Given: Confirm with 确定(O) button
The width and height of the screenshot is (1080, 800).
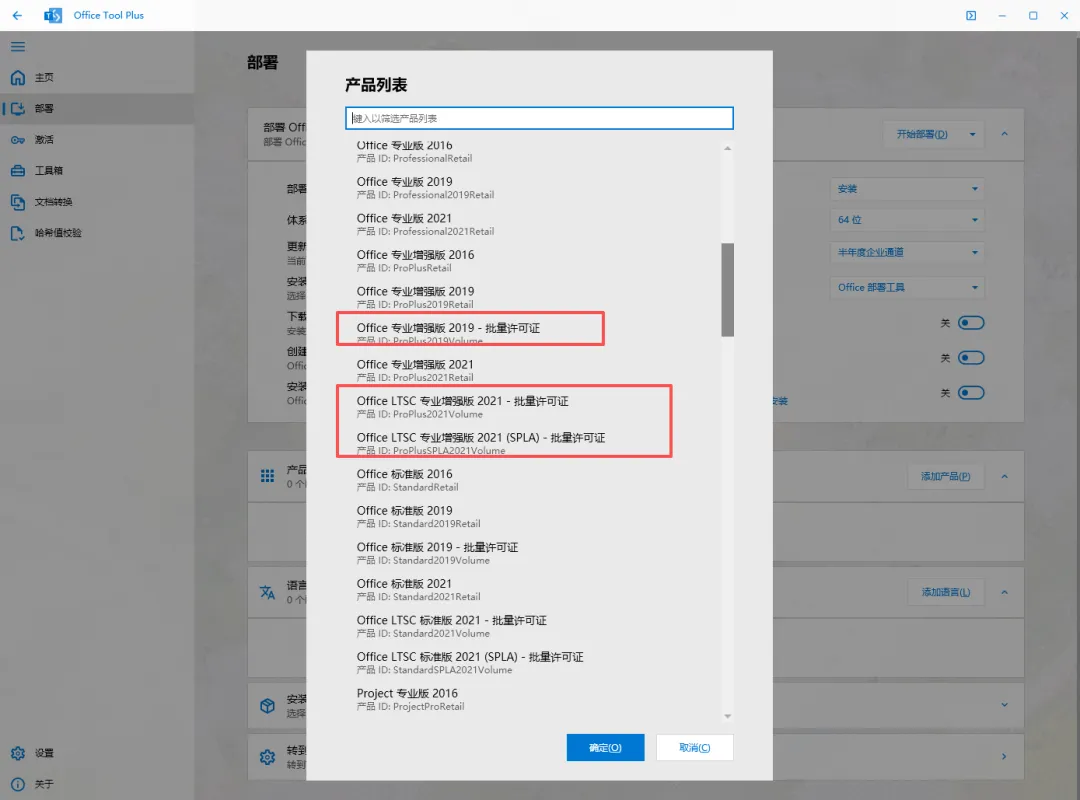Looking at the screenshot, I should [605, 748].
